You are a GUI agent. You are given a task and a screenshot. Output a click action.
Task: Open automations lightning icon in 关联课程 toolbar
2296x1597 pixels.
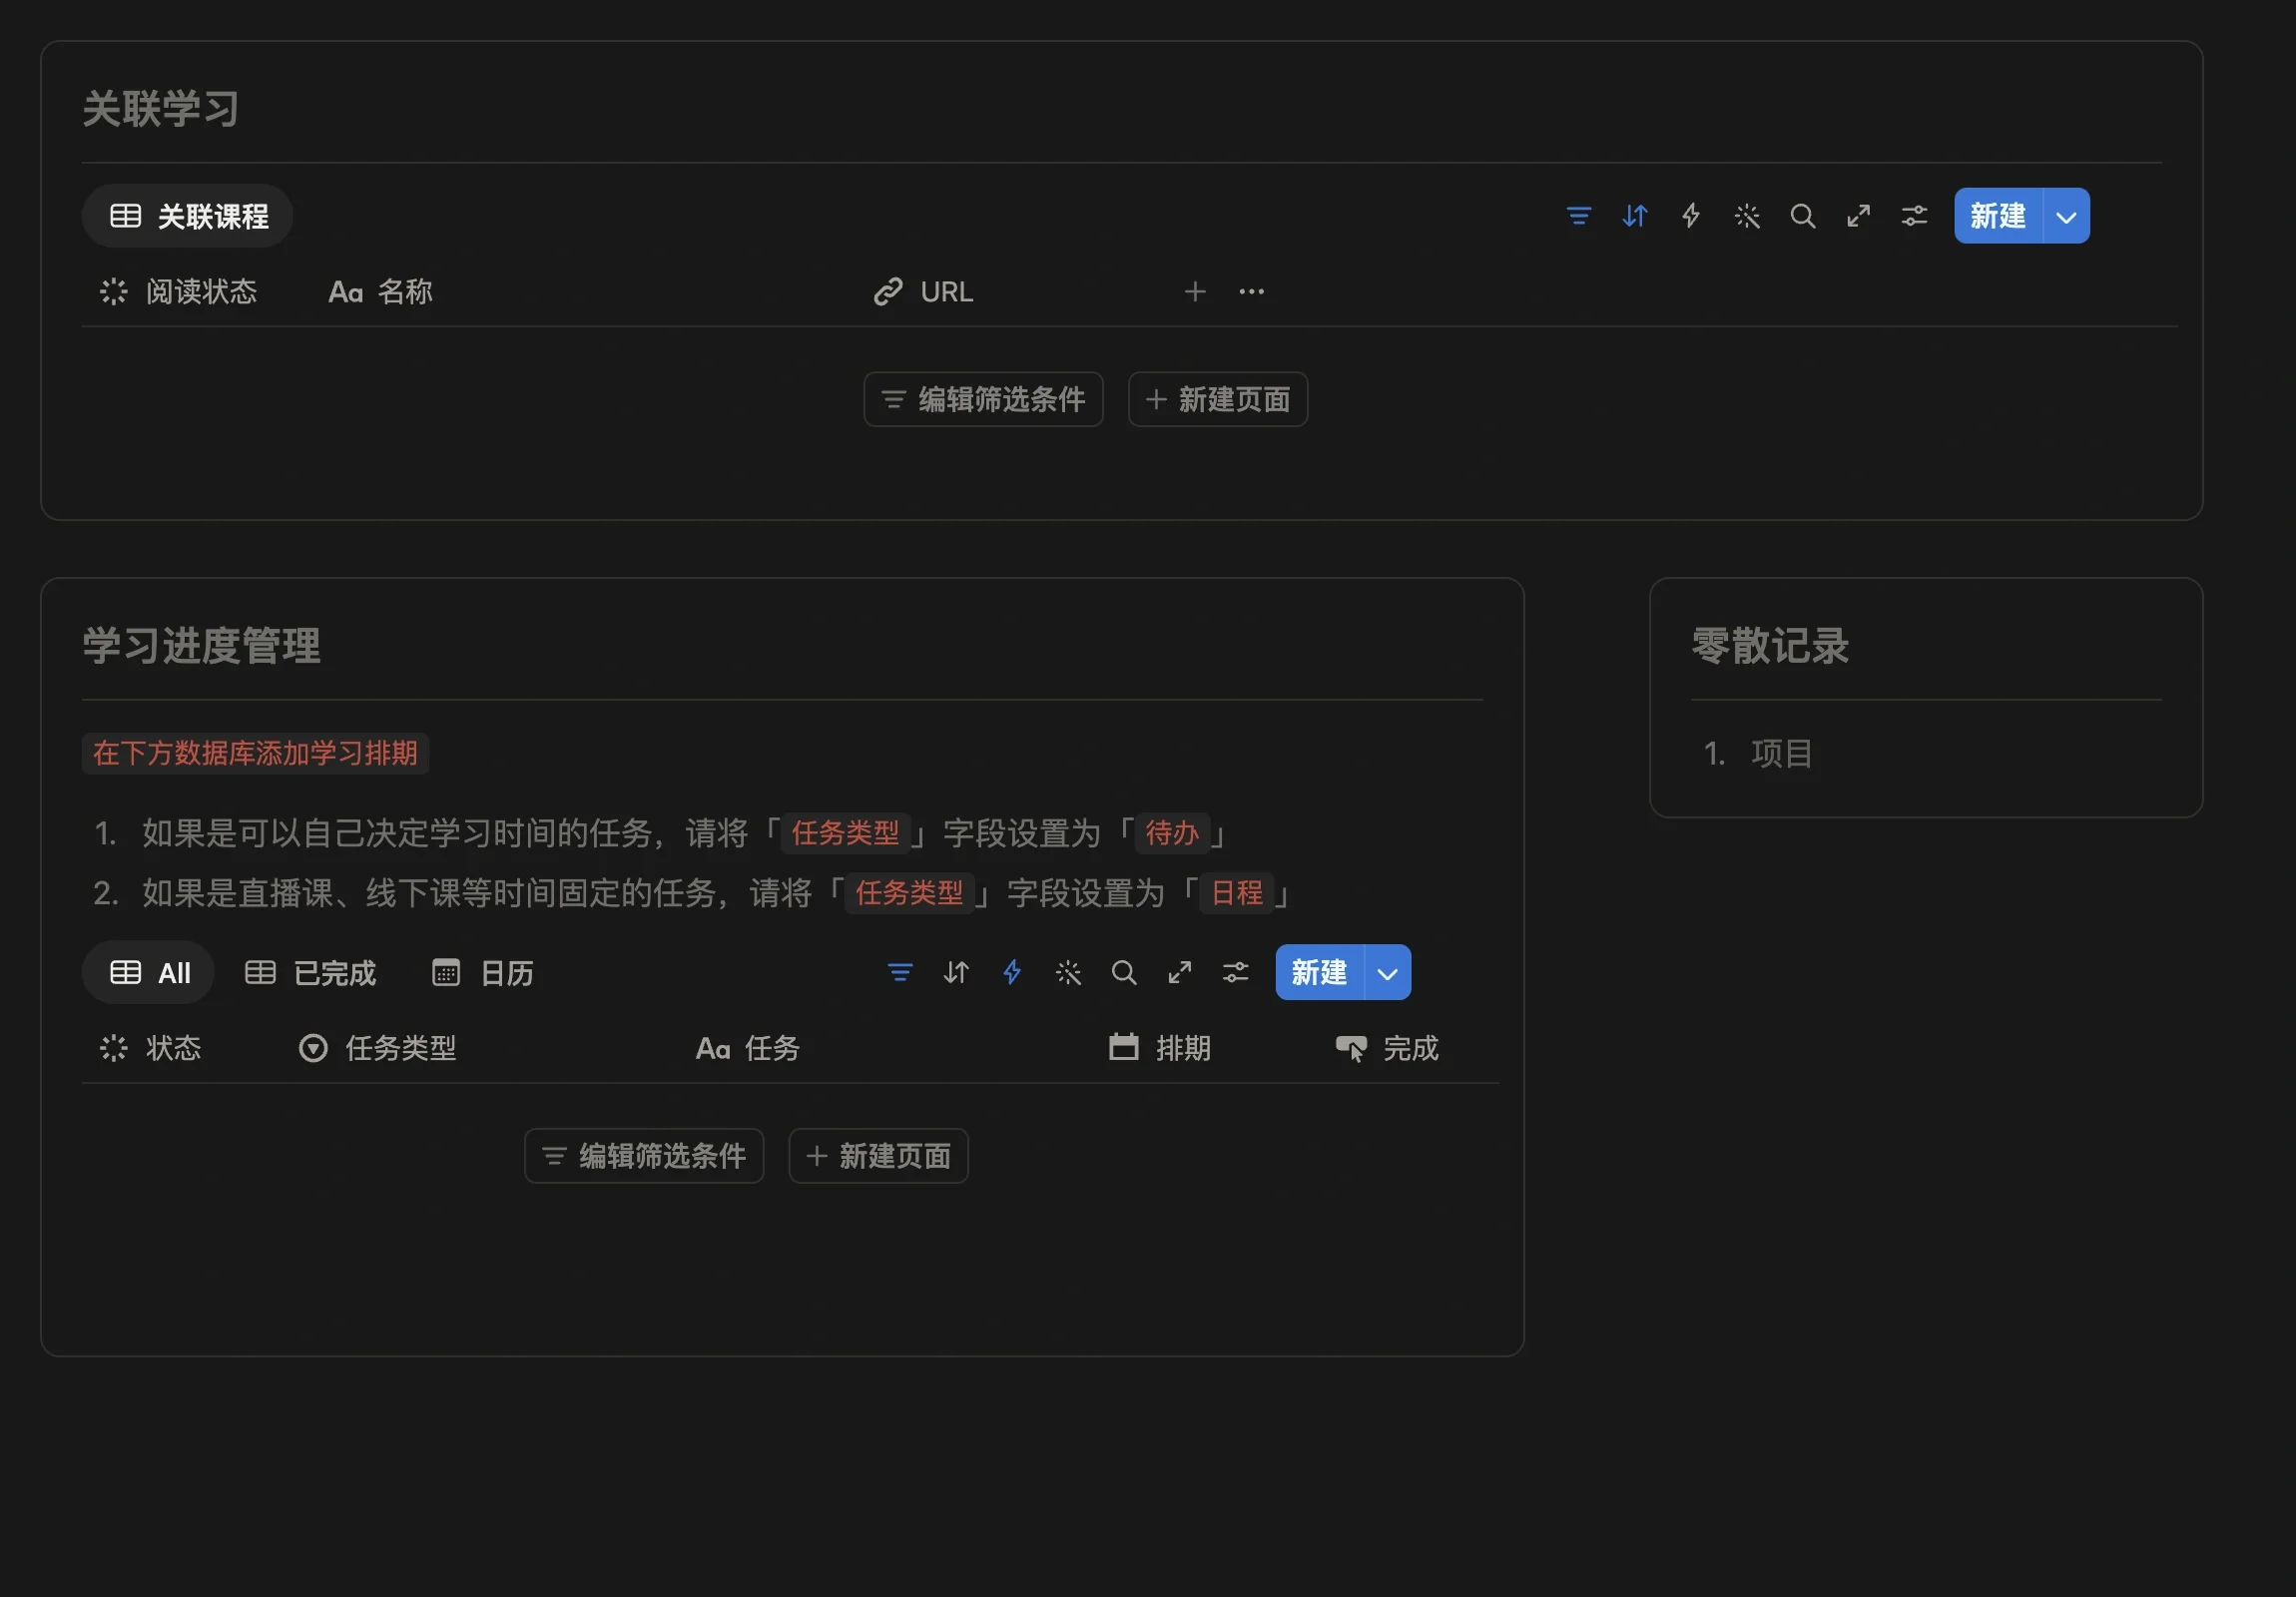click(1690, 216)
